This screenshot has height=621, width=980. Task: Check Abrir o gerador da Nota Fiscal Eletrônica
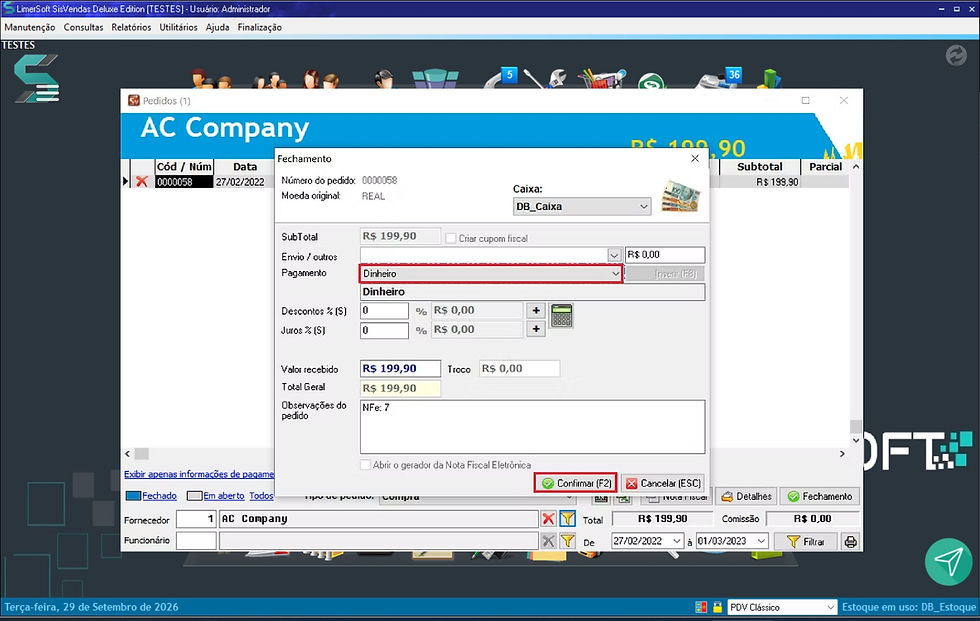pyautogui.click(x=366, y=465)
